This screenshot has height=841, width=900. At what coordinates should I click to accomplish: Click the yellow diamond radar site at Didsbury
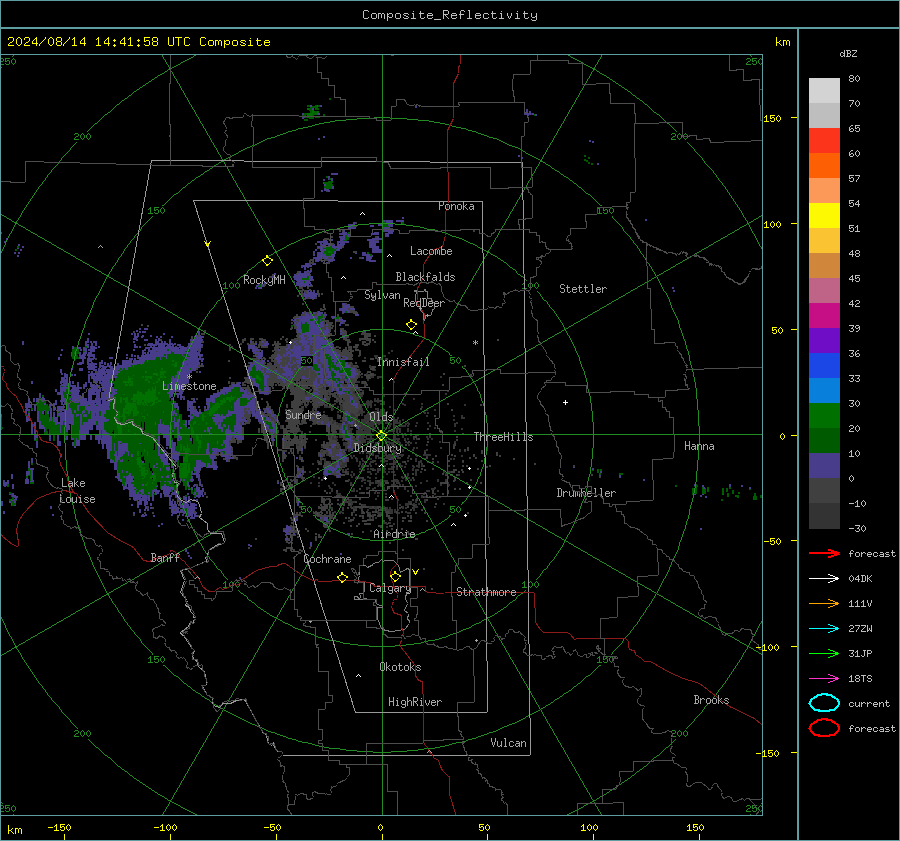381,436
